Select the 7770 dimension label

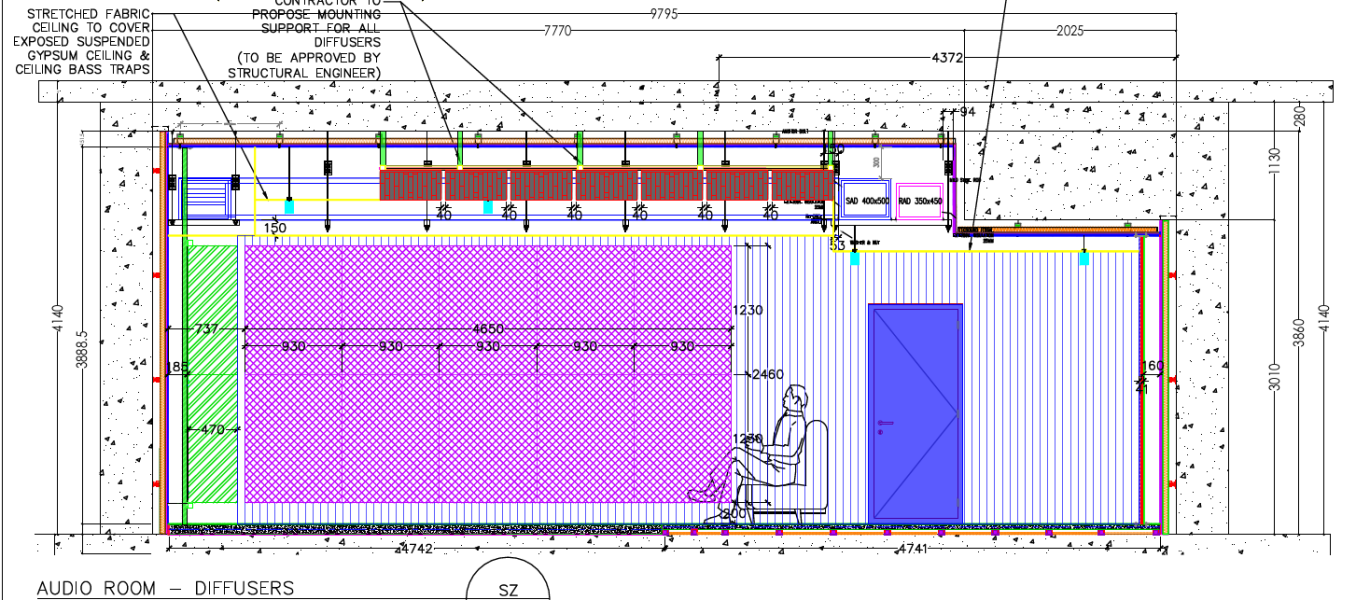coord(557,31)
